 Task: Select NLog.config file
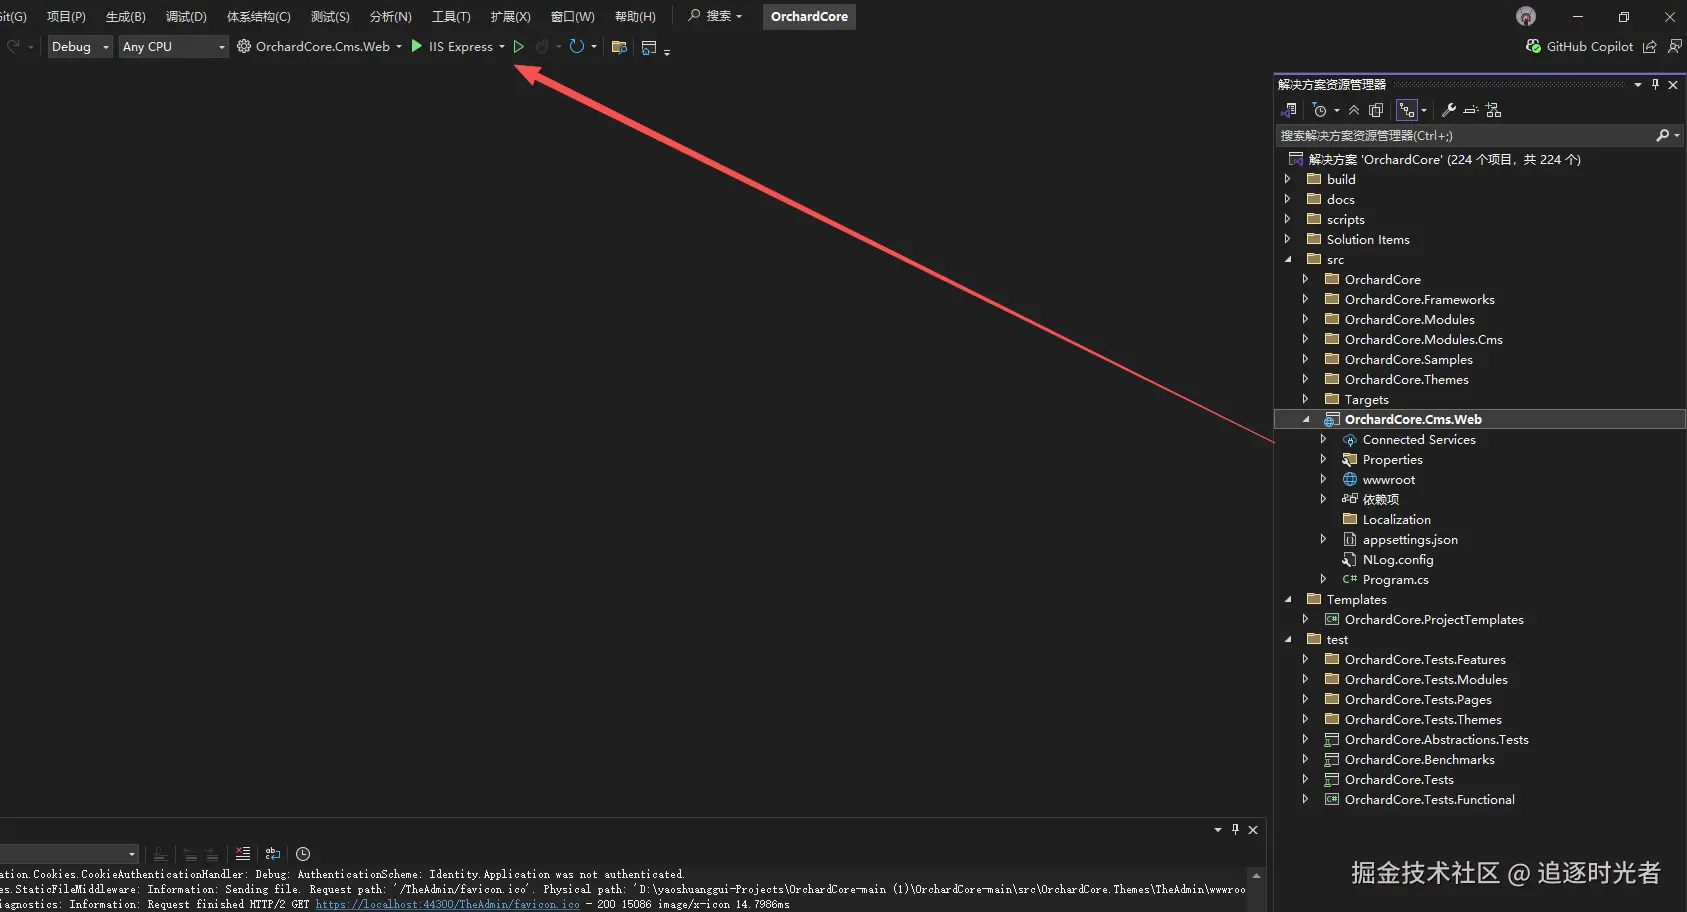(x=1398, y=559)
